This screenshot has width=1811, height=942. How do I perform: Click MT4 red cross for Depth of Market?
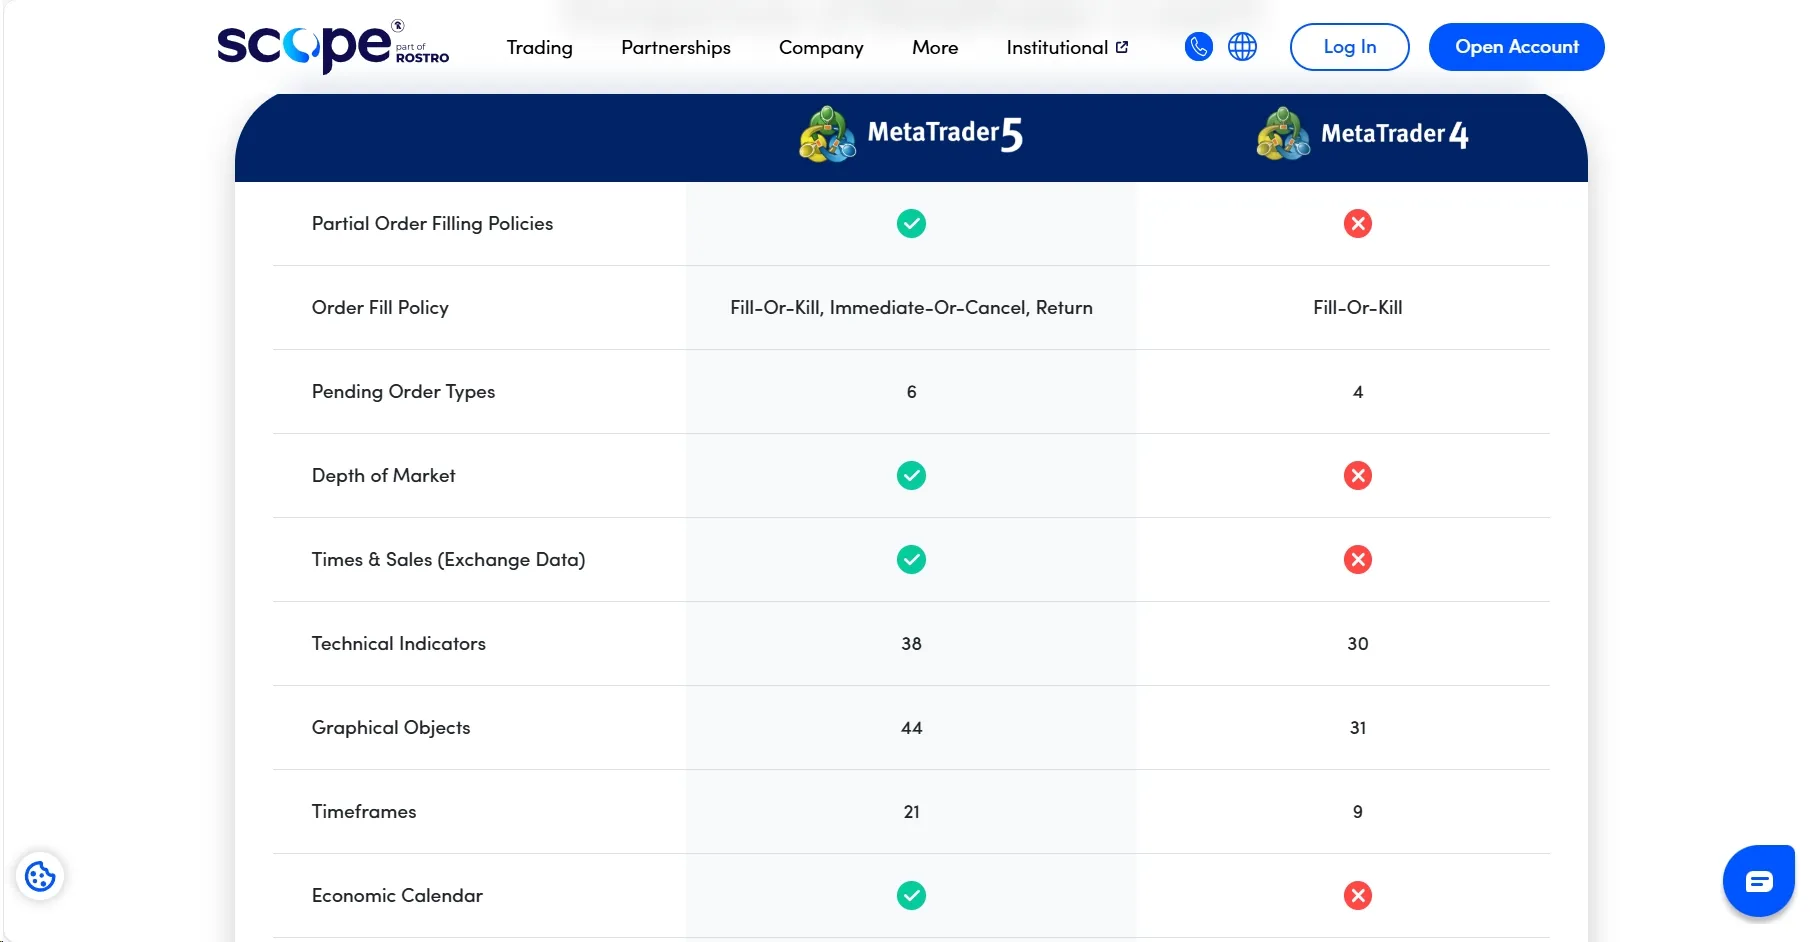tap(1358, 476)
